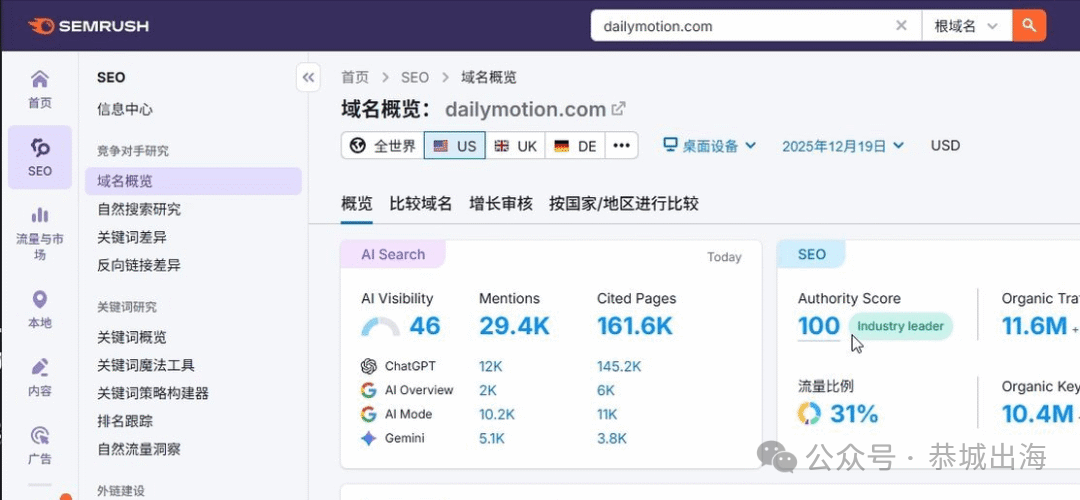Click Authority Score value 100

click(x=819, y=326)
